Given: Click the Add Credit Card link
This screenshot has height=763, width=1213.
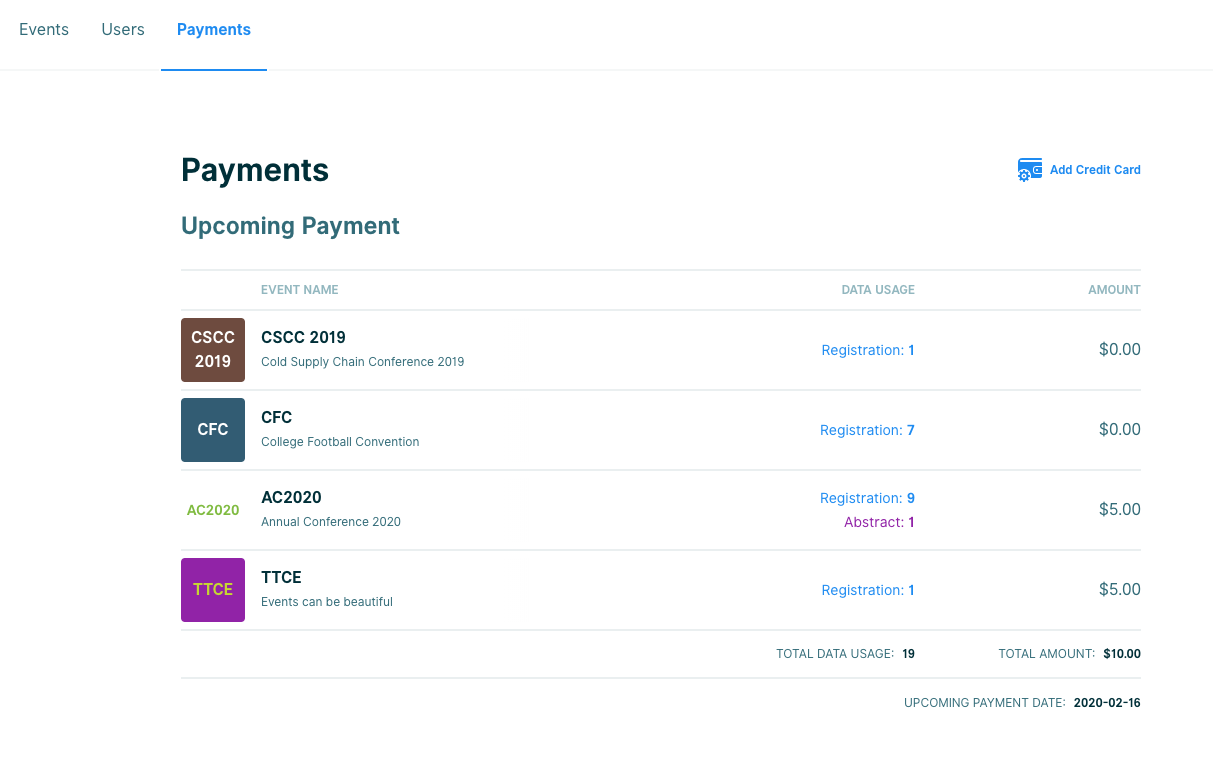Looking at the screenshot, I should (x=1094, y=170).
